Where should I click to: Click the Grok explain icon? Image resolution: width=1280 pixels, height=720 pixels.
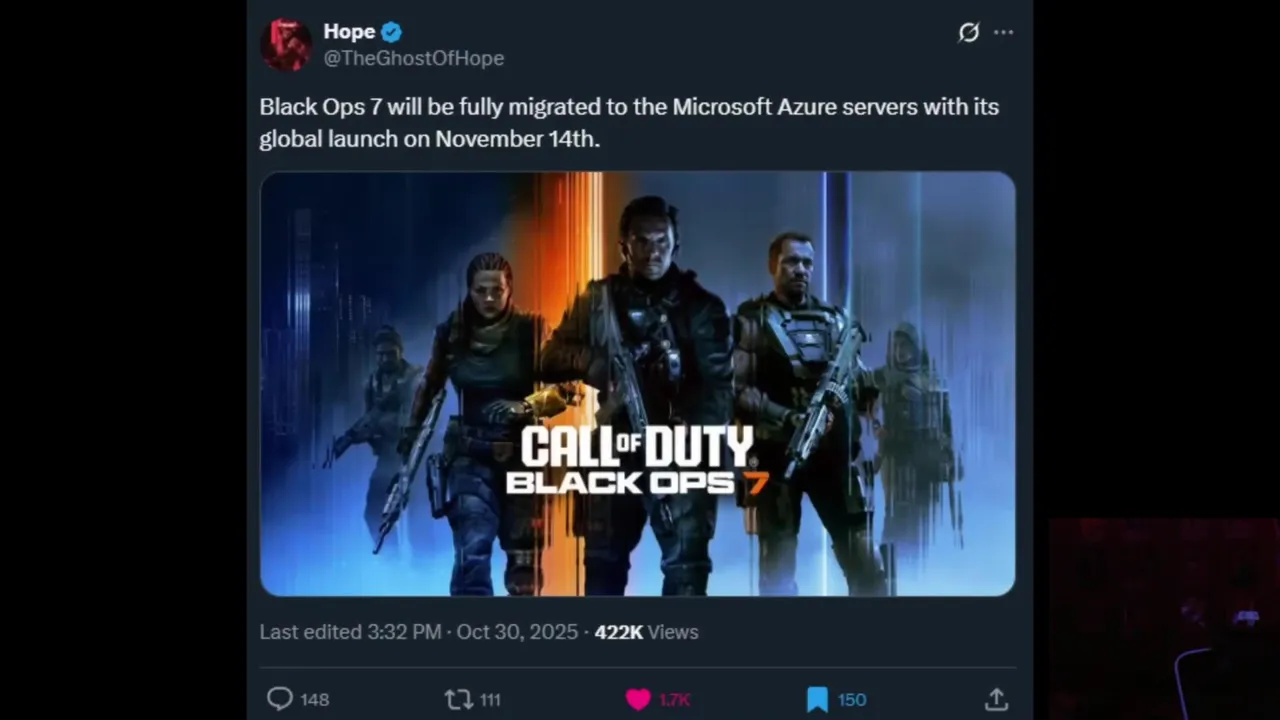coord(969,32)
